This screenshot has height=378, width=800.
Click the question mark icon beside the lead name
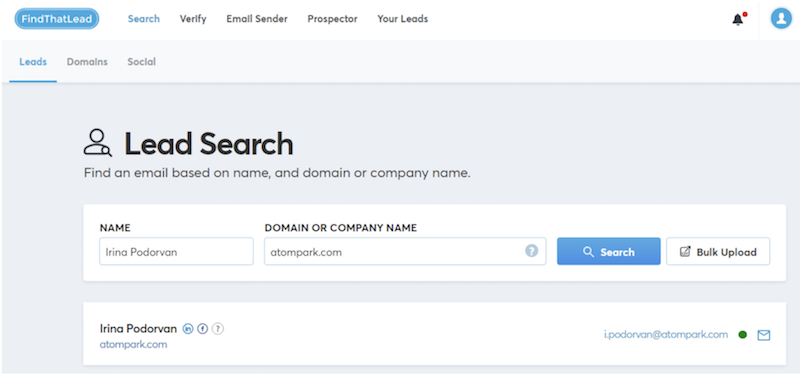tap(218, 329)
